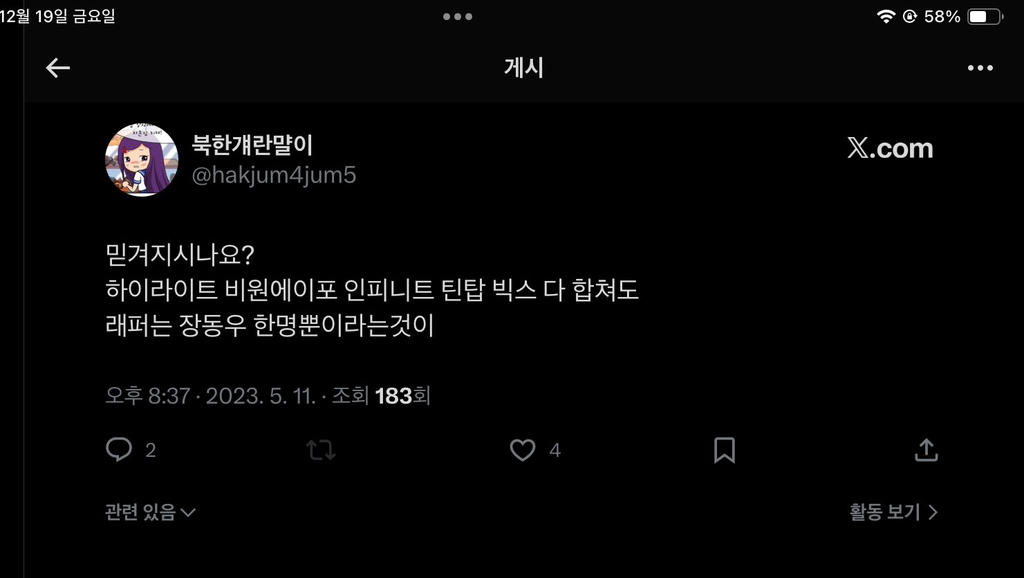Tap the repost arrows icon
The image size is (1024, 578).
[321, 449]
